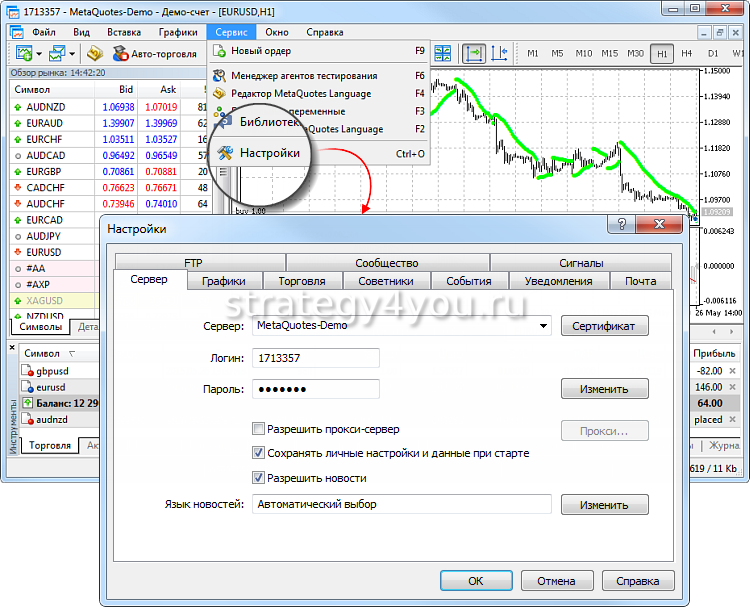Uncheck Сохранять личные настройки и данные при старте
The width and height of the screenshot is (750, 607).
click(x=258, y=453)
